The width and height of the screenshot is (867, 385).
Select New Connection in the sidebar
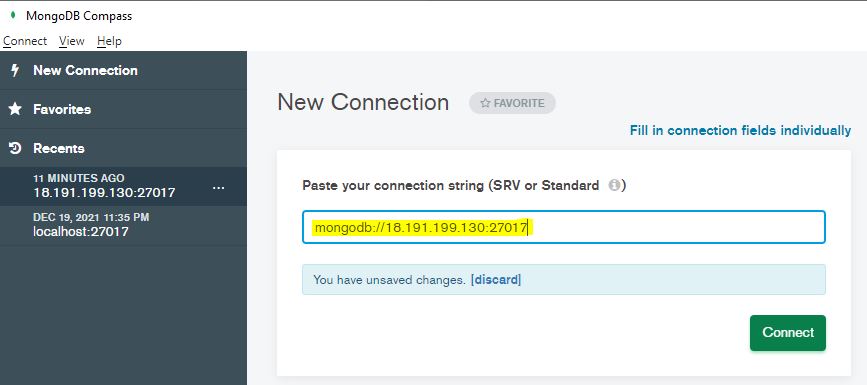point(123,70)
